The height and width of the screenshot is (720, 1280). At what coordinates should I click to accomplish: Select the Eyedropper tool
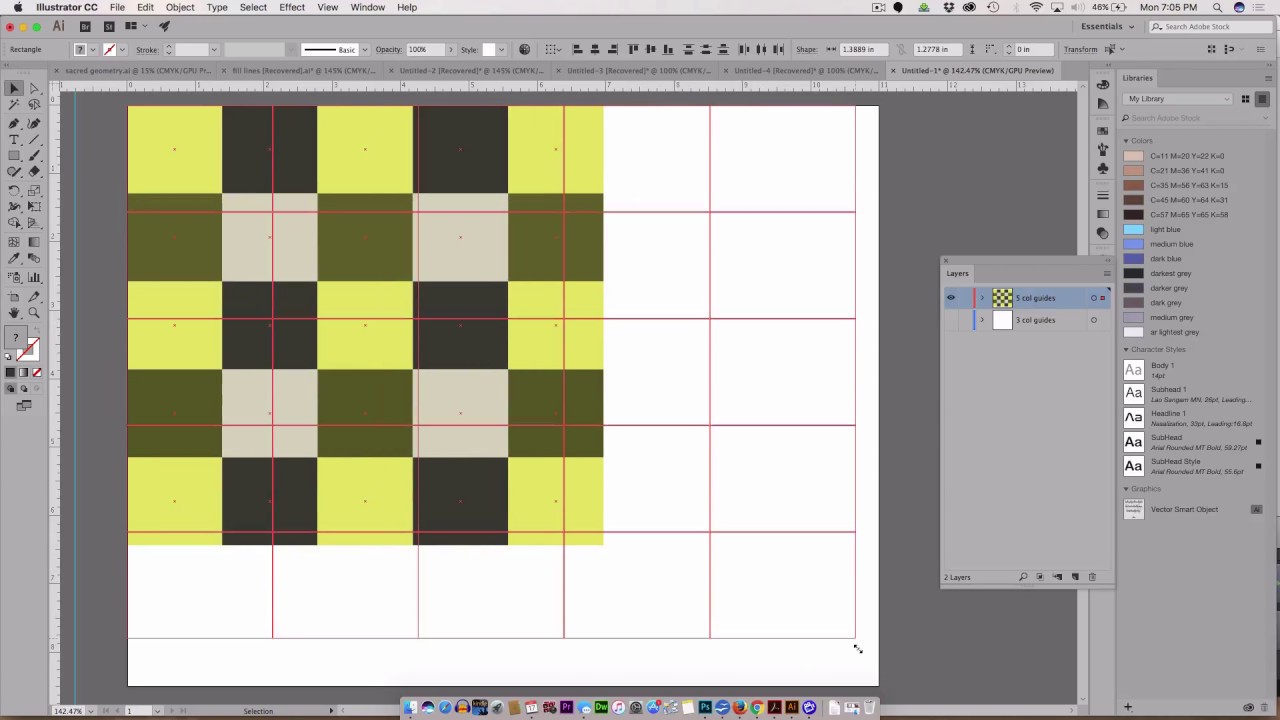[x=14, y=259]
